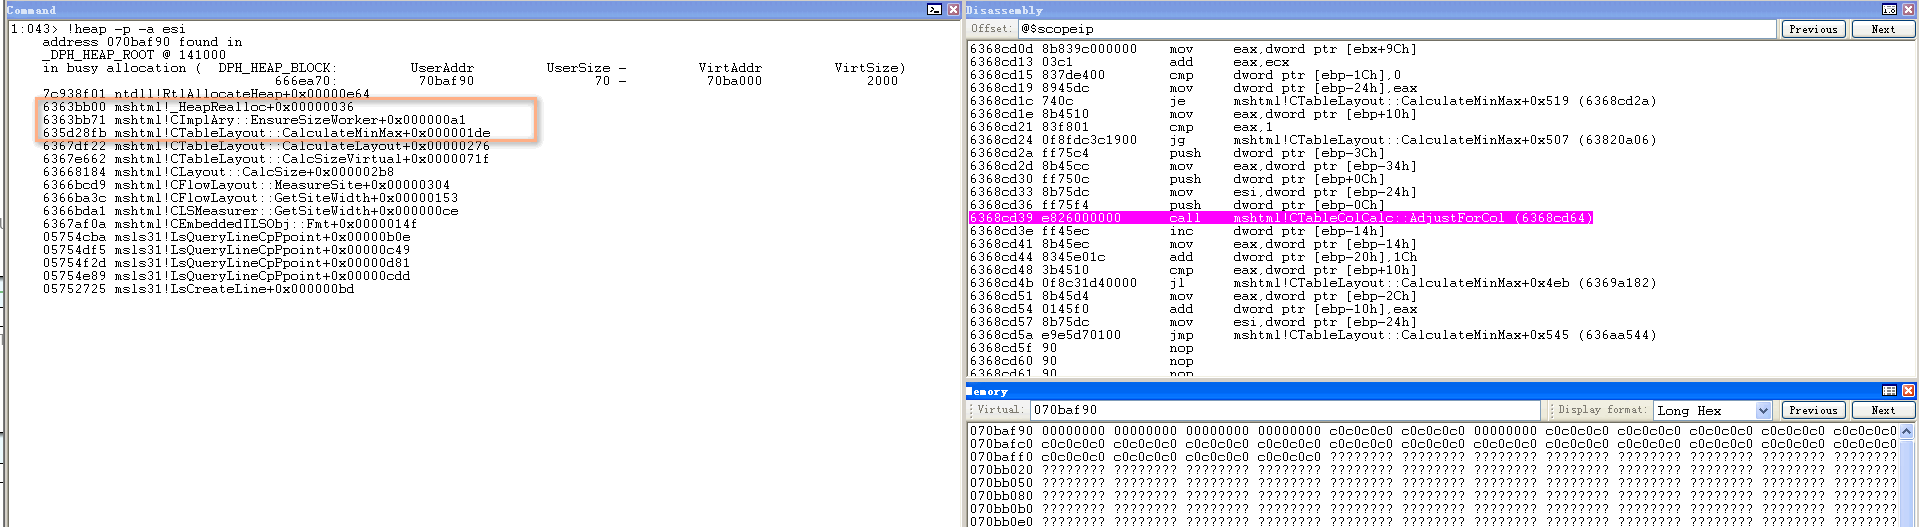Screen dimensions: 1919x527
Task: Open the Disassembly window options icon
Action: click(x=1889, y=9)
